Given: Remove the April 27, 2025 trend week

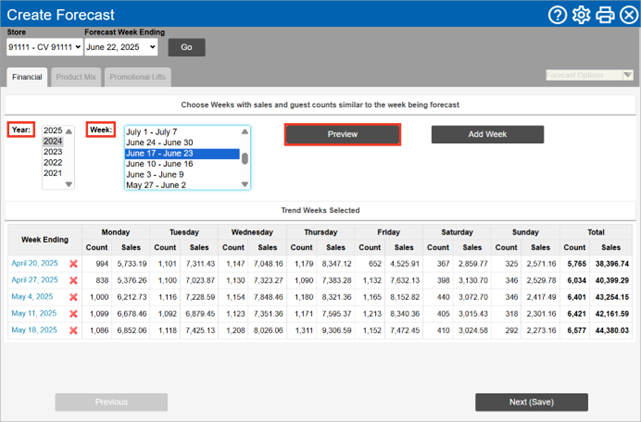Looking at the screenshot, I should tap(74, 281).
